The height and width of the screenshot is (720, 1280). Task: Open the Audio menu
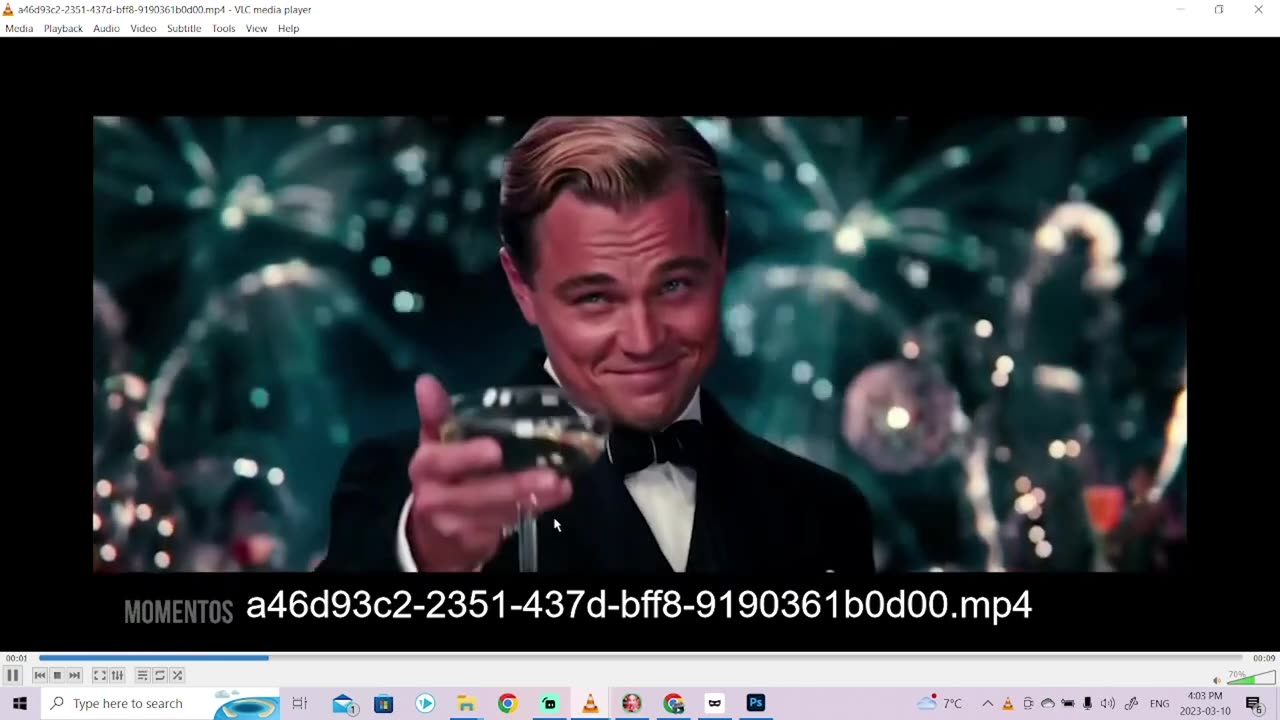[106, 28]
